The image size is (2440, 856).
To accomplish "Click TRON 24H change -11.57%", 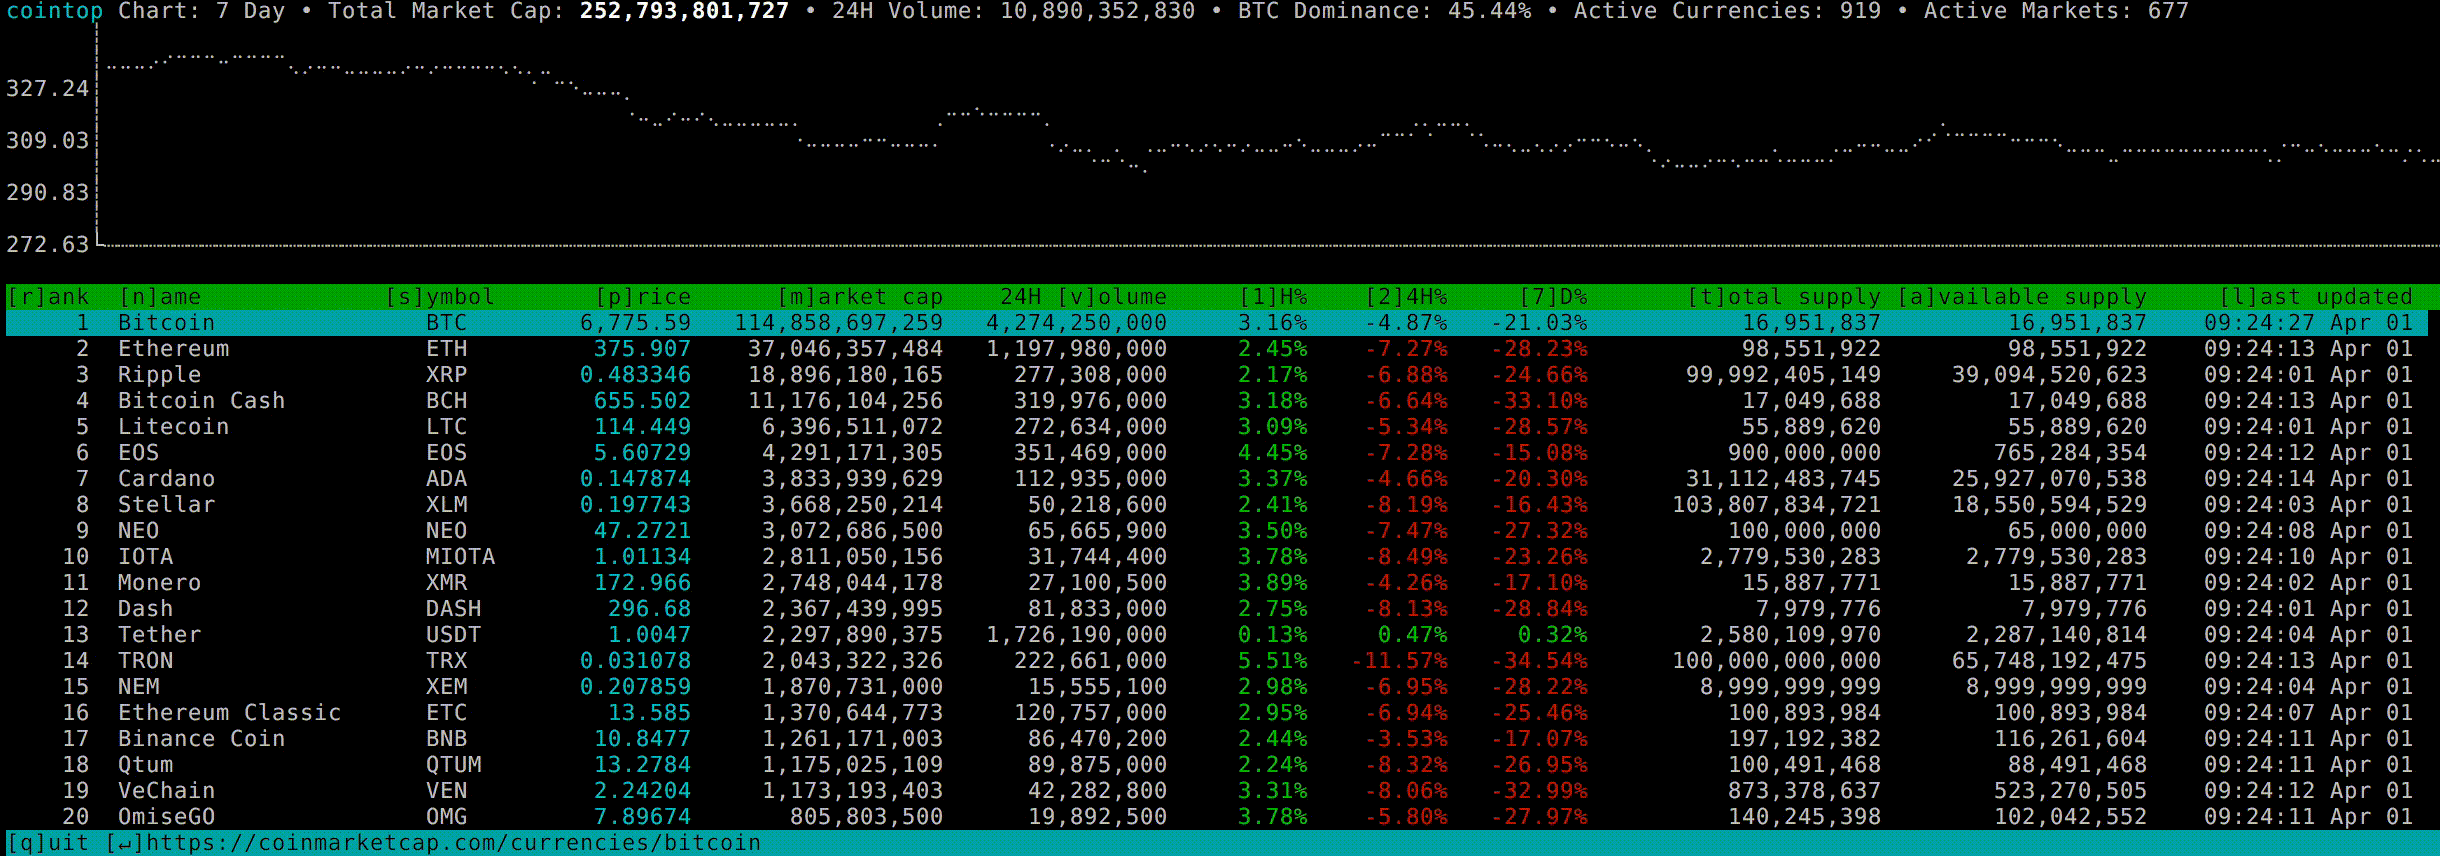I will pyautogui.click(x=1399, y=661).
